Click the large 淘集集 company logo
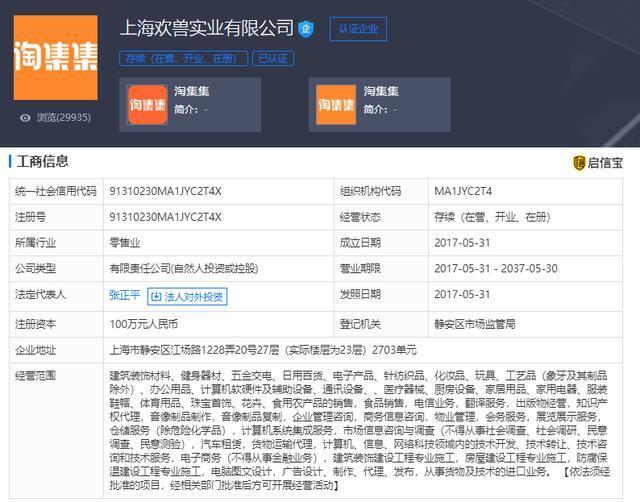Image resolution: width=640 pixels, height=502 pixels. pyautogui.click(x=55, y=57)
